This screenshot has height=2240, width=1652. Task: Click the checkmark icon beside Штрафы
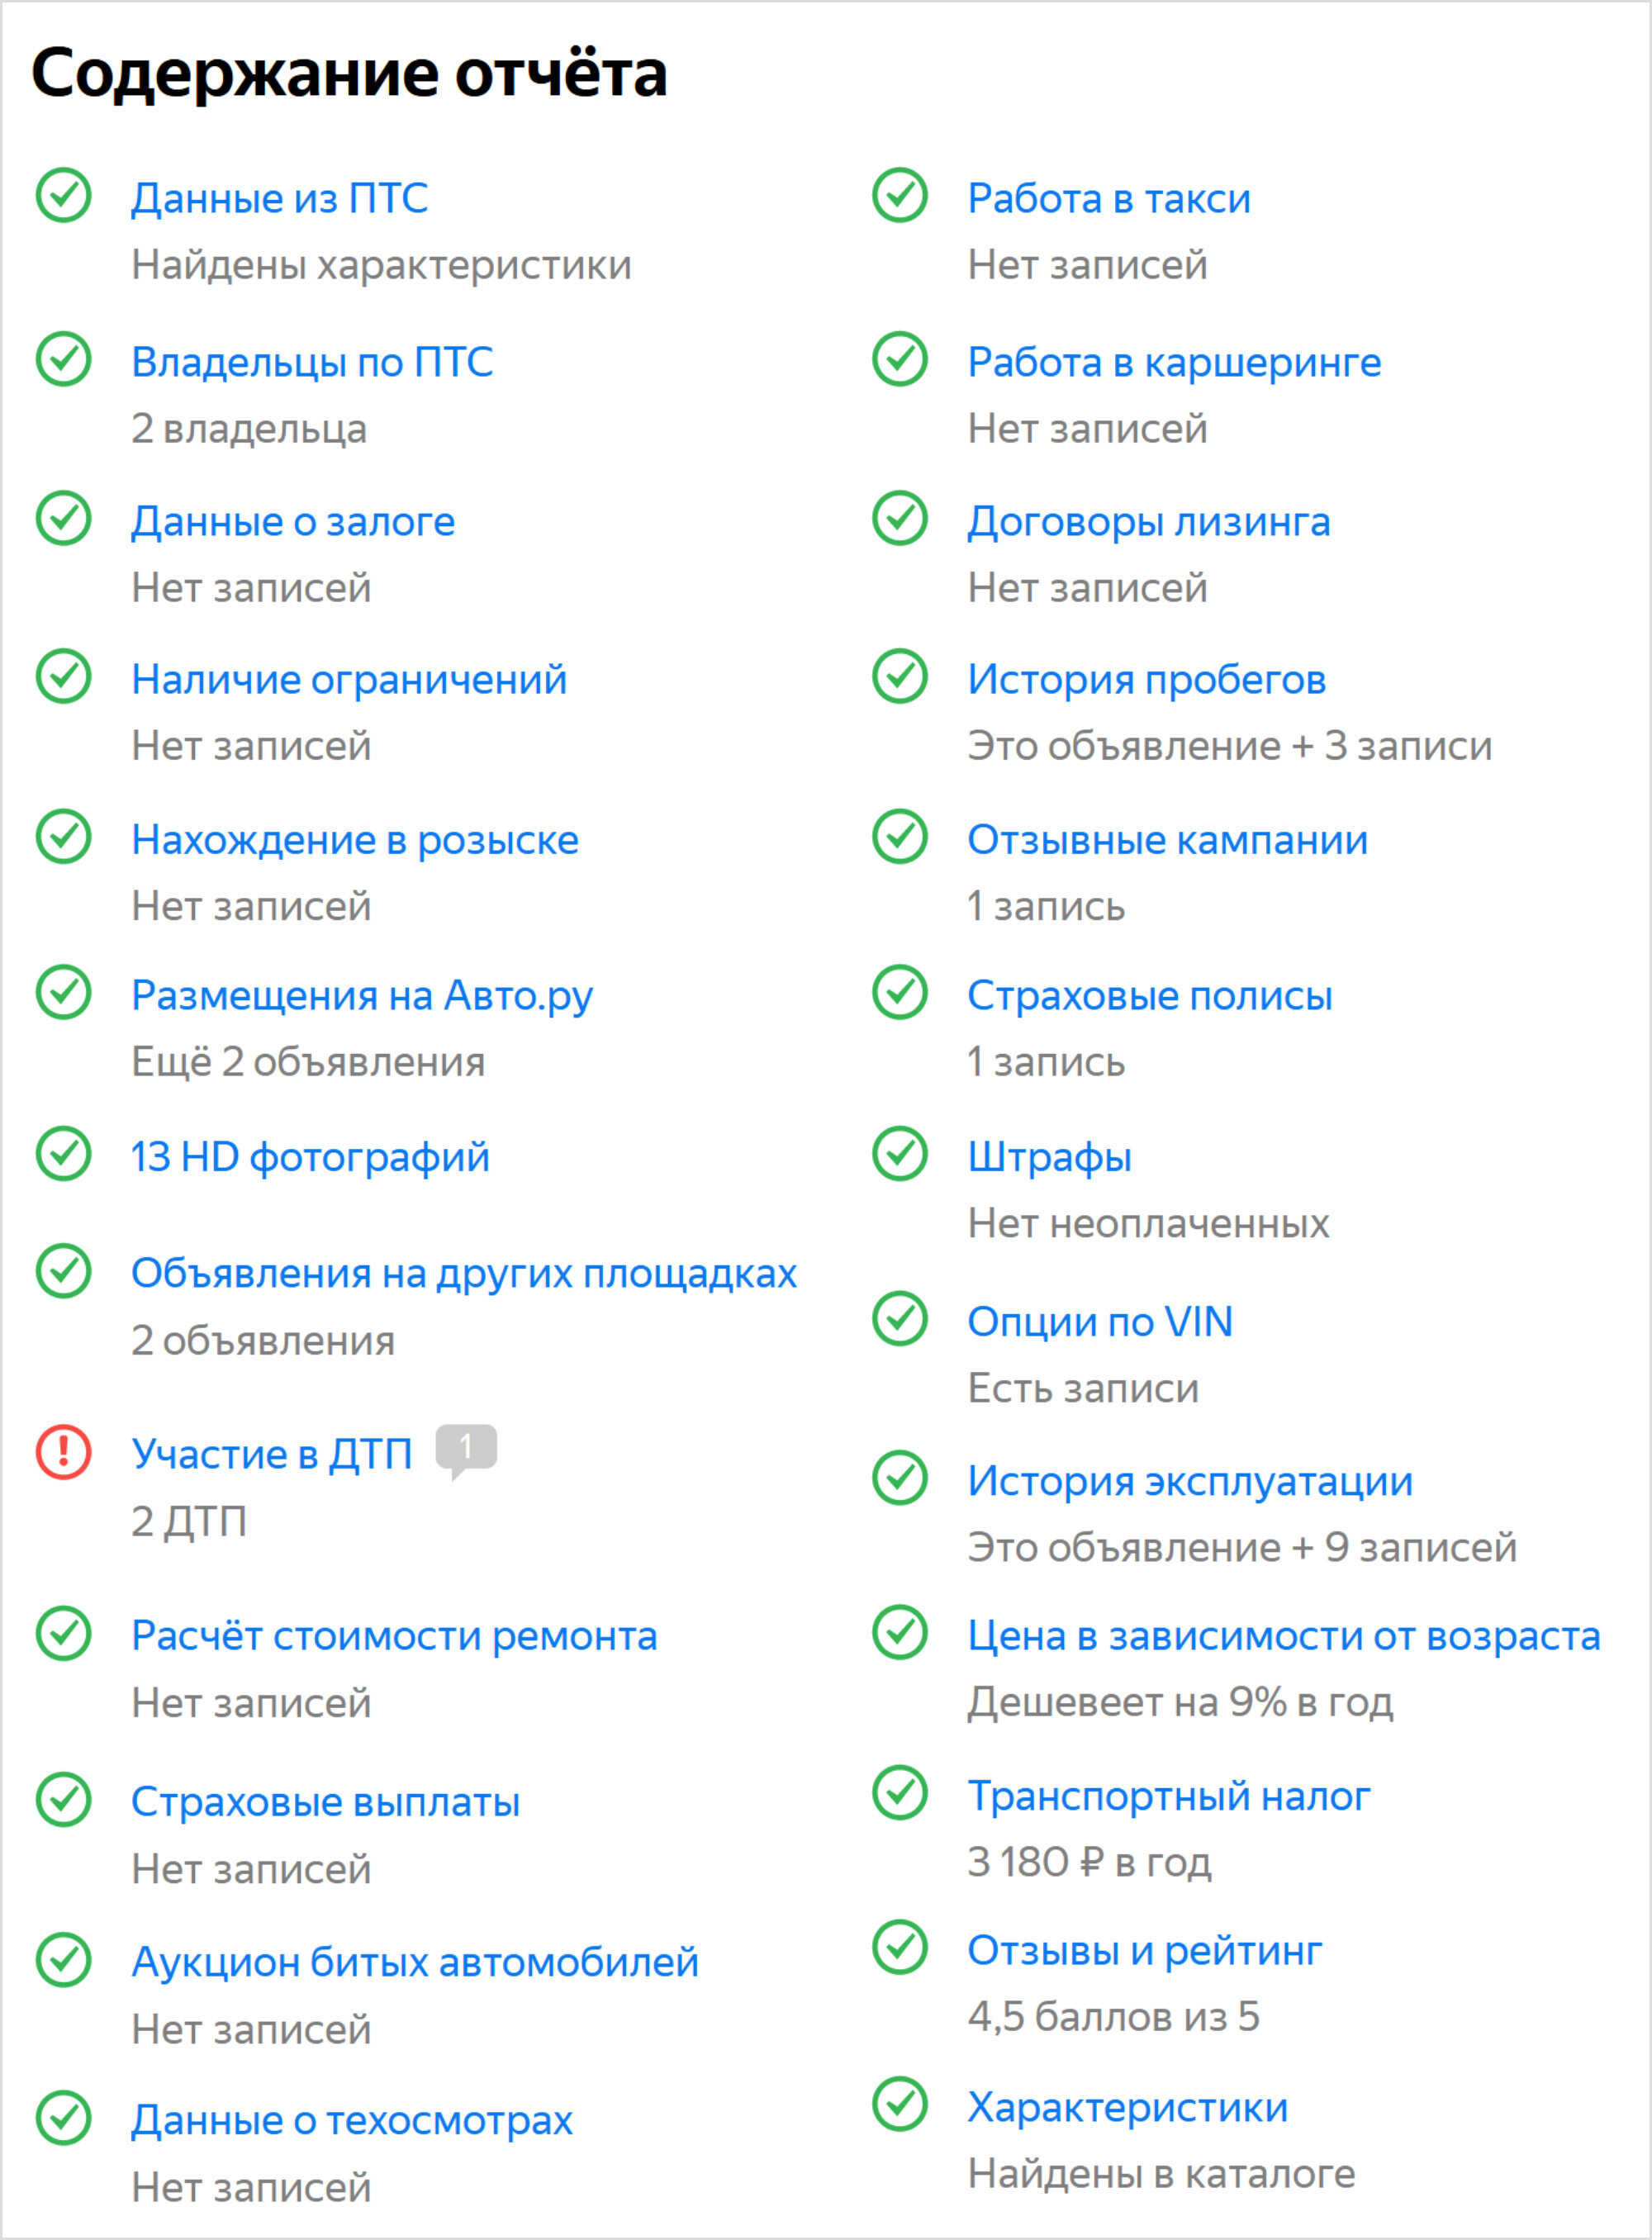click(900, 1154)
